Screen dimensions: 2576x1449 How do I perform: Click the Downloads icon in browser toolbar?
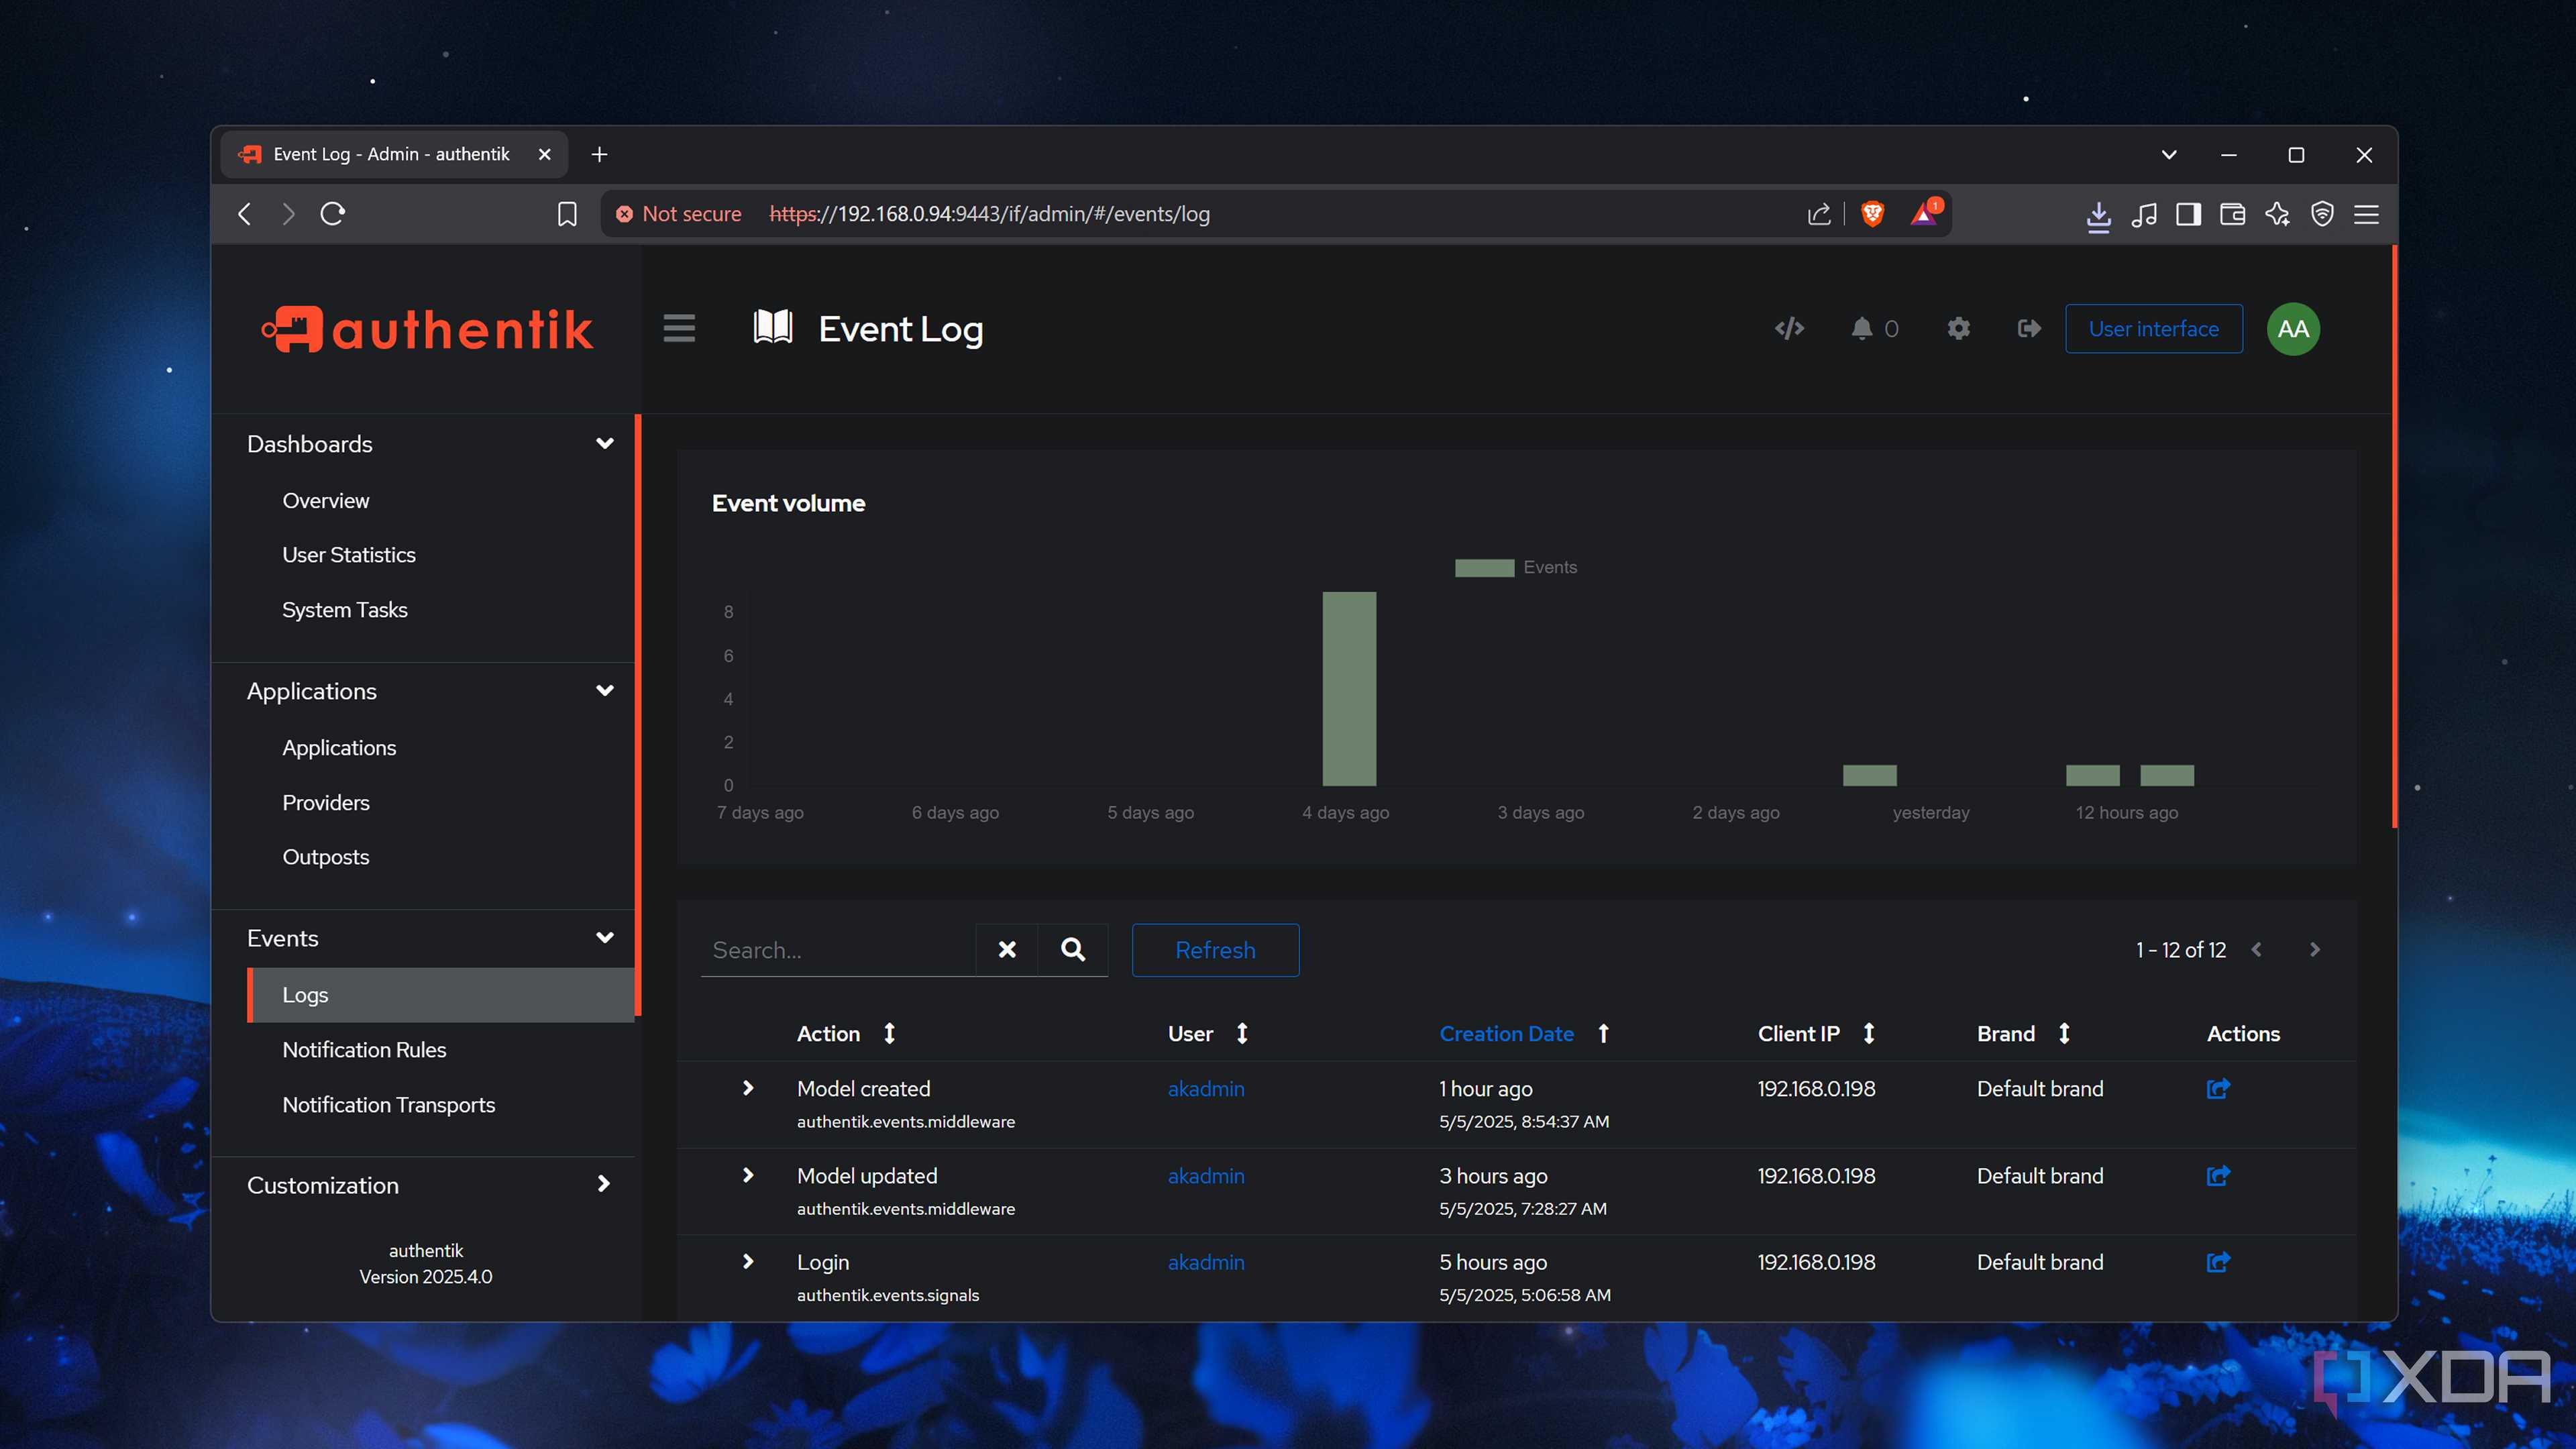click(2099, 214)
